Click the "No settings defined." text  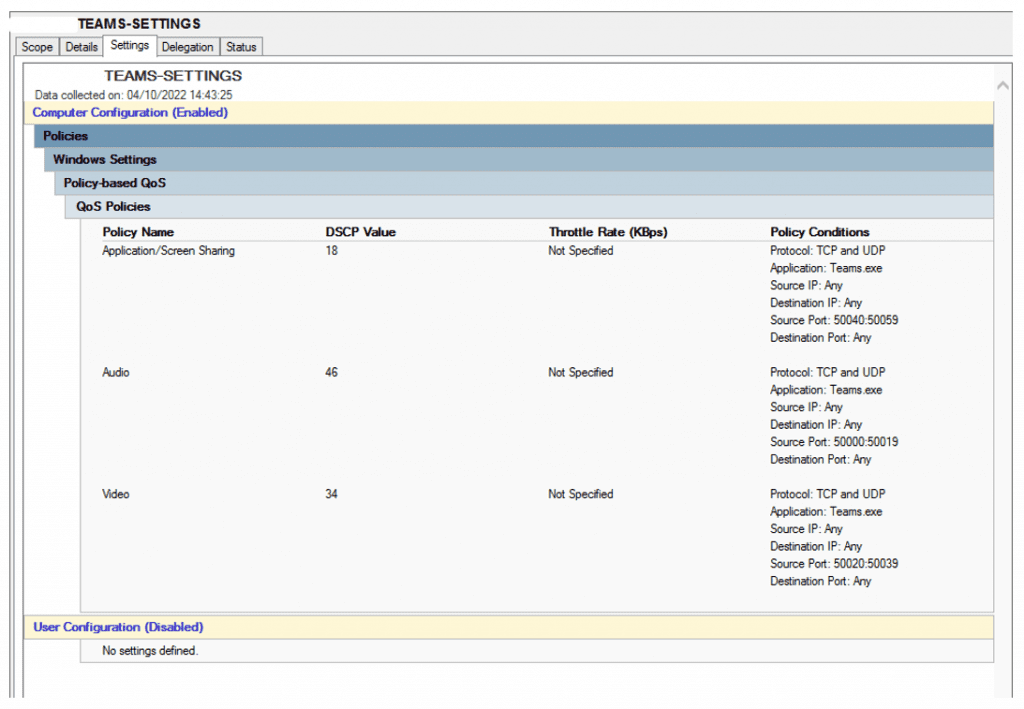150,651
